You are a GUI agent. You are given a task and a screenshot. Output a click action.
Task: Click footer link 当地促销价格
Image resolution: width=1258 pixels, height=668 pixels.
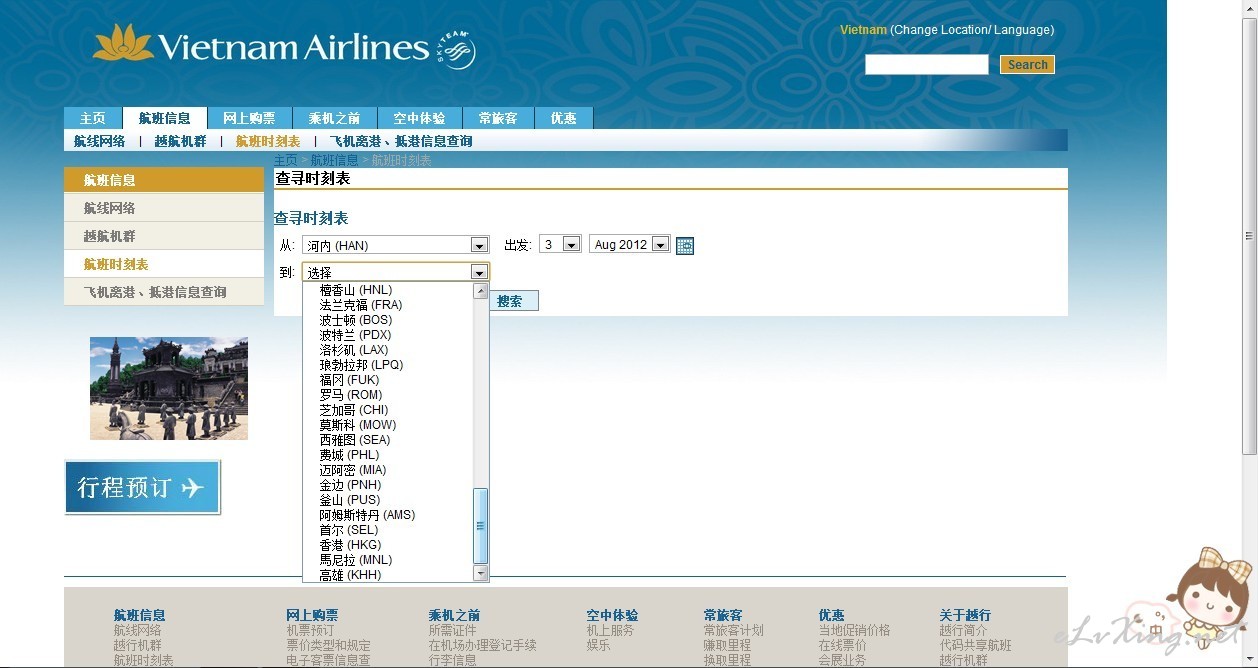point(854,630)
